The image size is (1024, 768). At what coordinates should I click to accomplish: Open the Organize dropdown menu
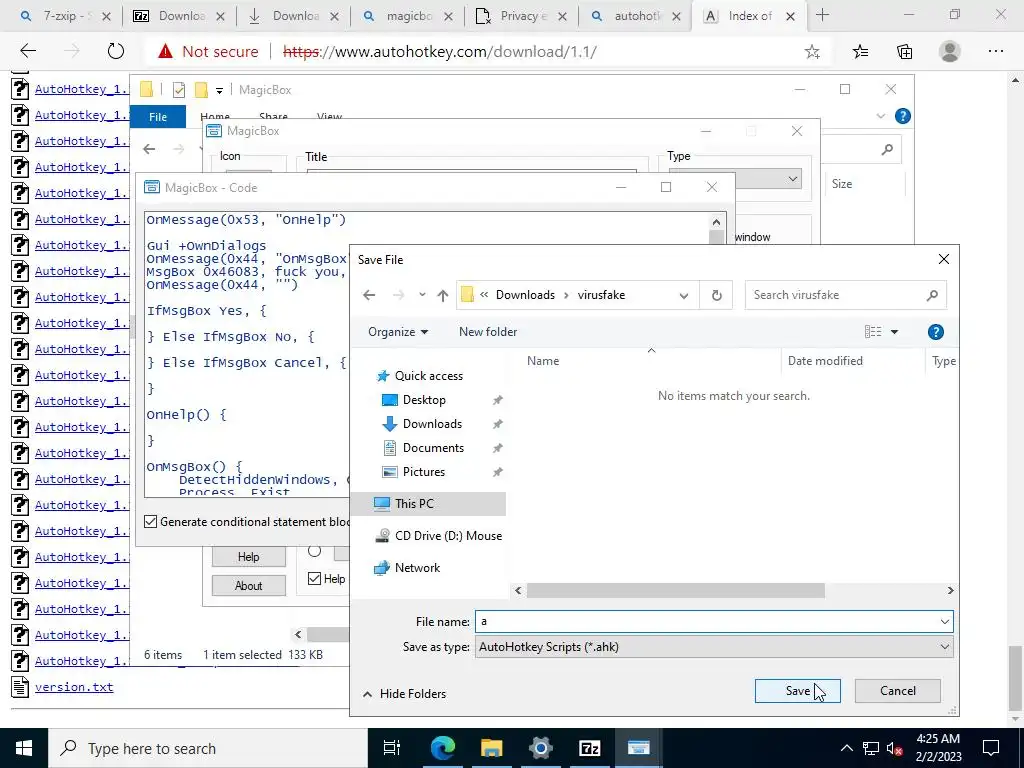pyautogui.click(x=398, y=332)
